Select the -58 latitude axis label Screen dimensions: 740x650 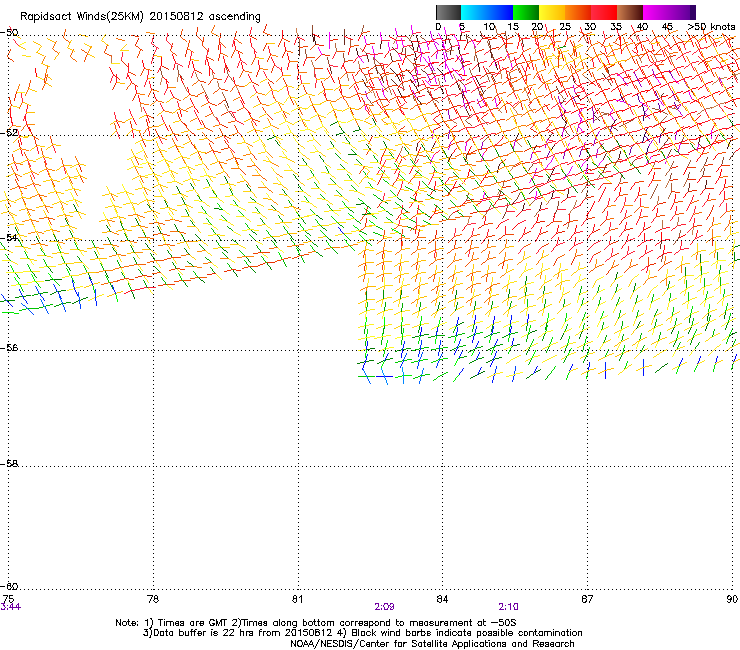pos(9,464)
